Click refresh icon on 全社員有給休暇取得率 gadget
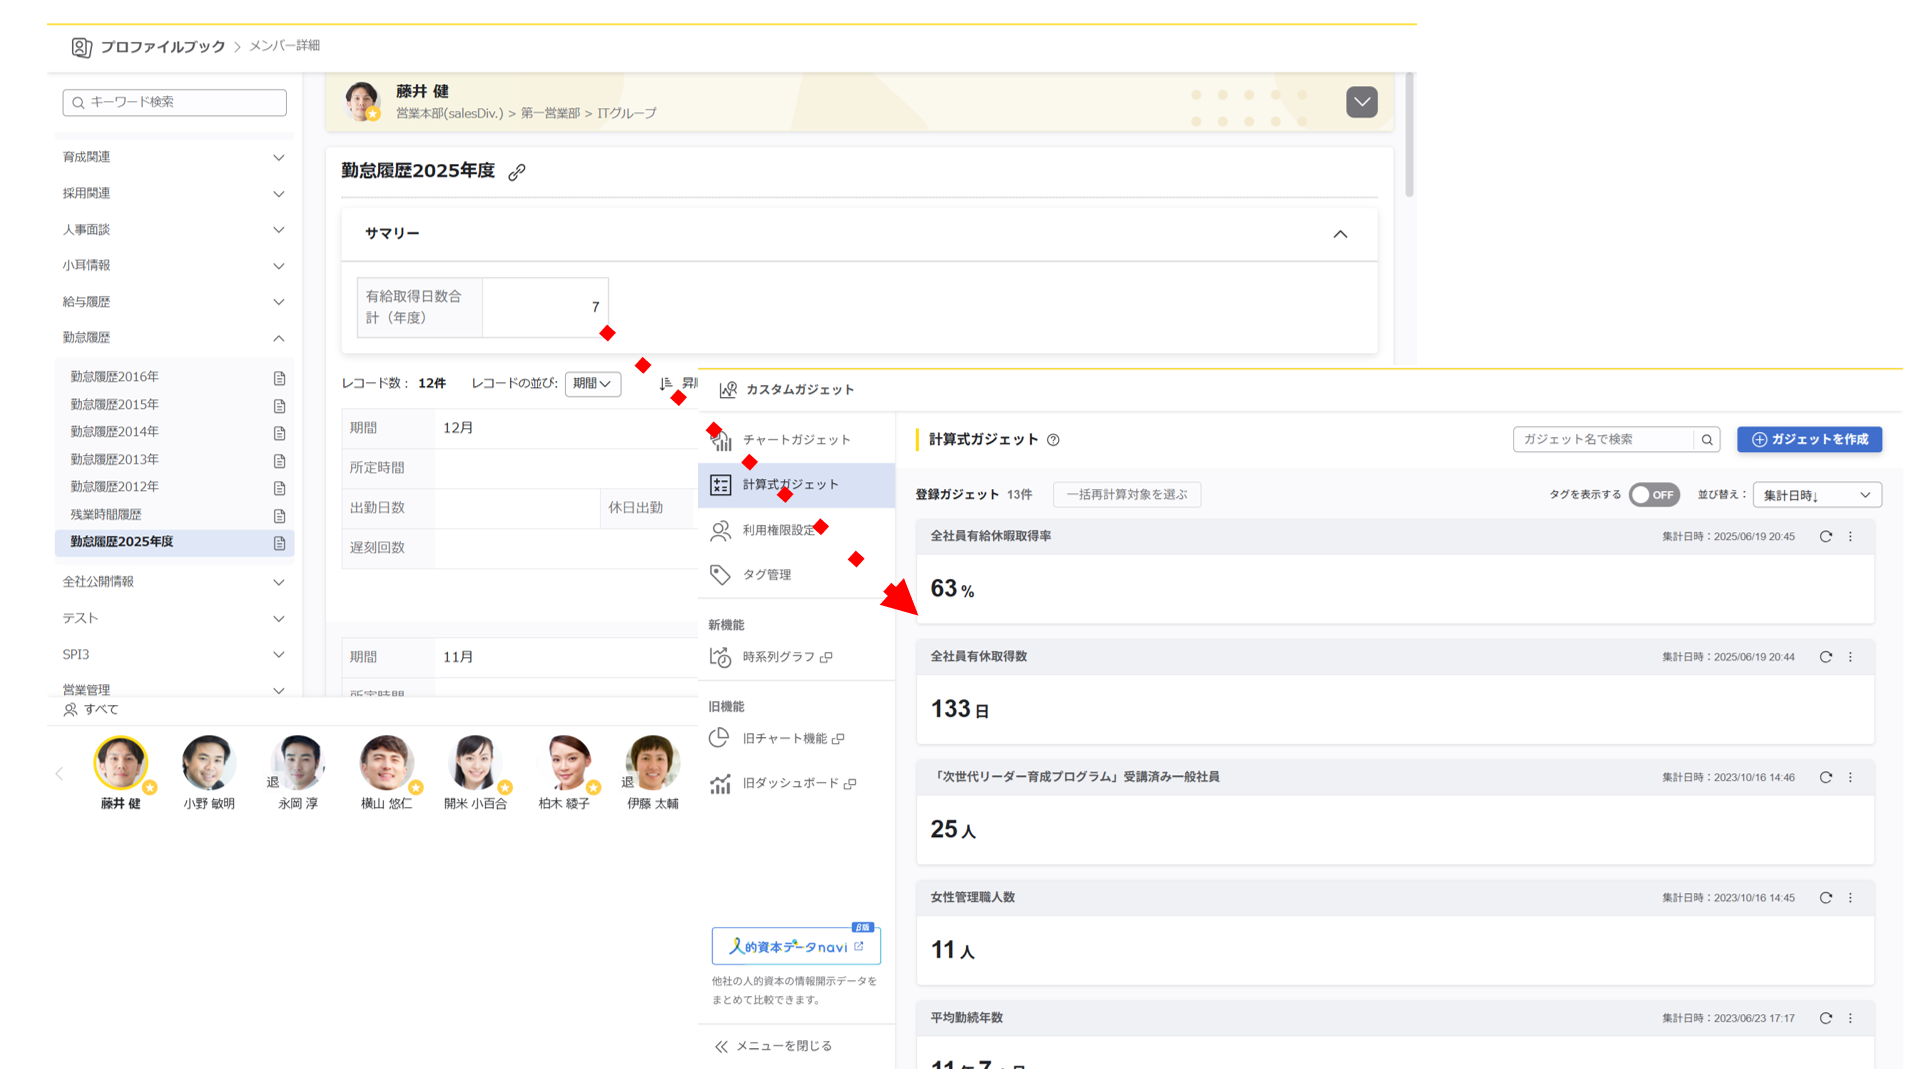1920x1080 pixels. (1825, 537)
